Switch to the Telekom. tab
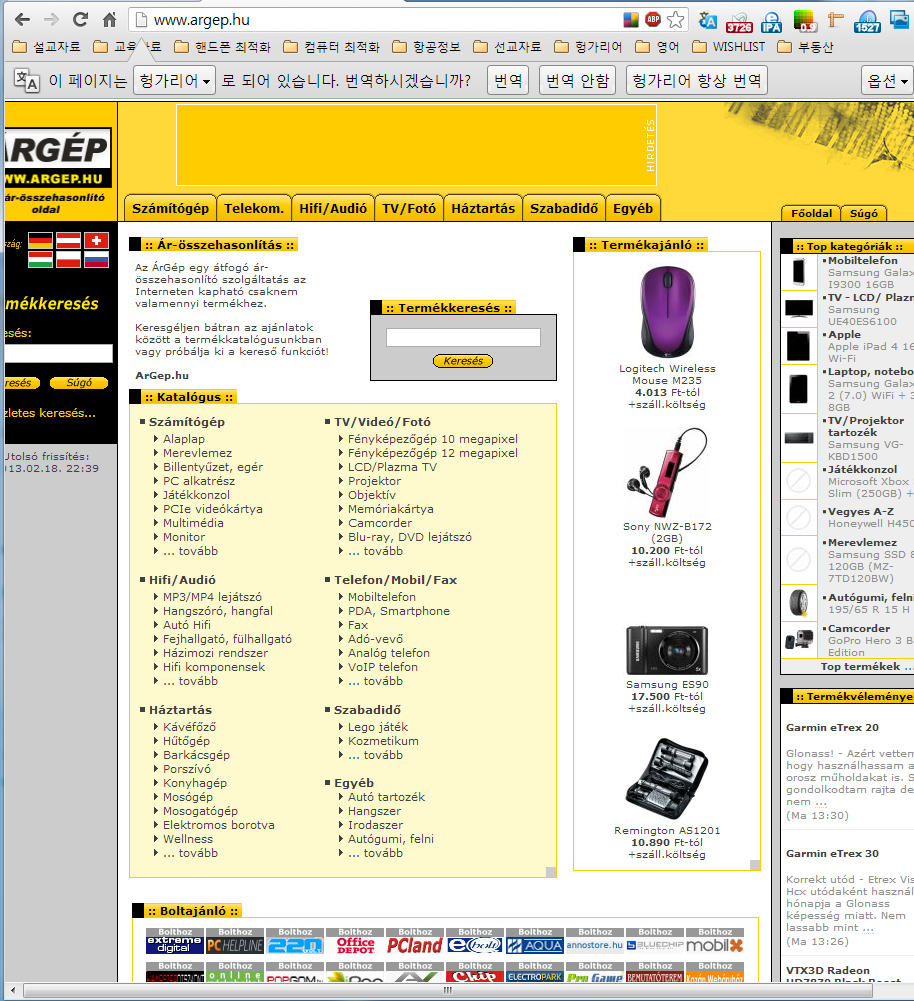 coord(254,209)
